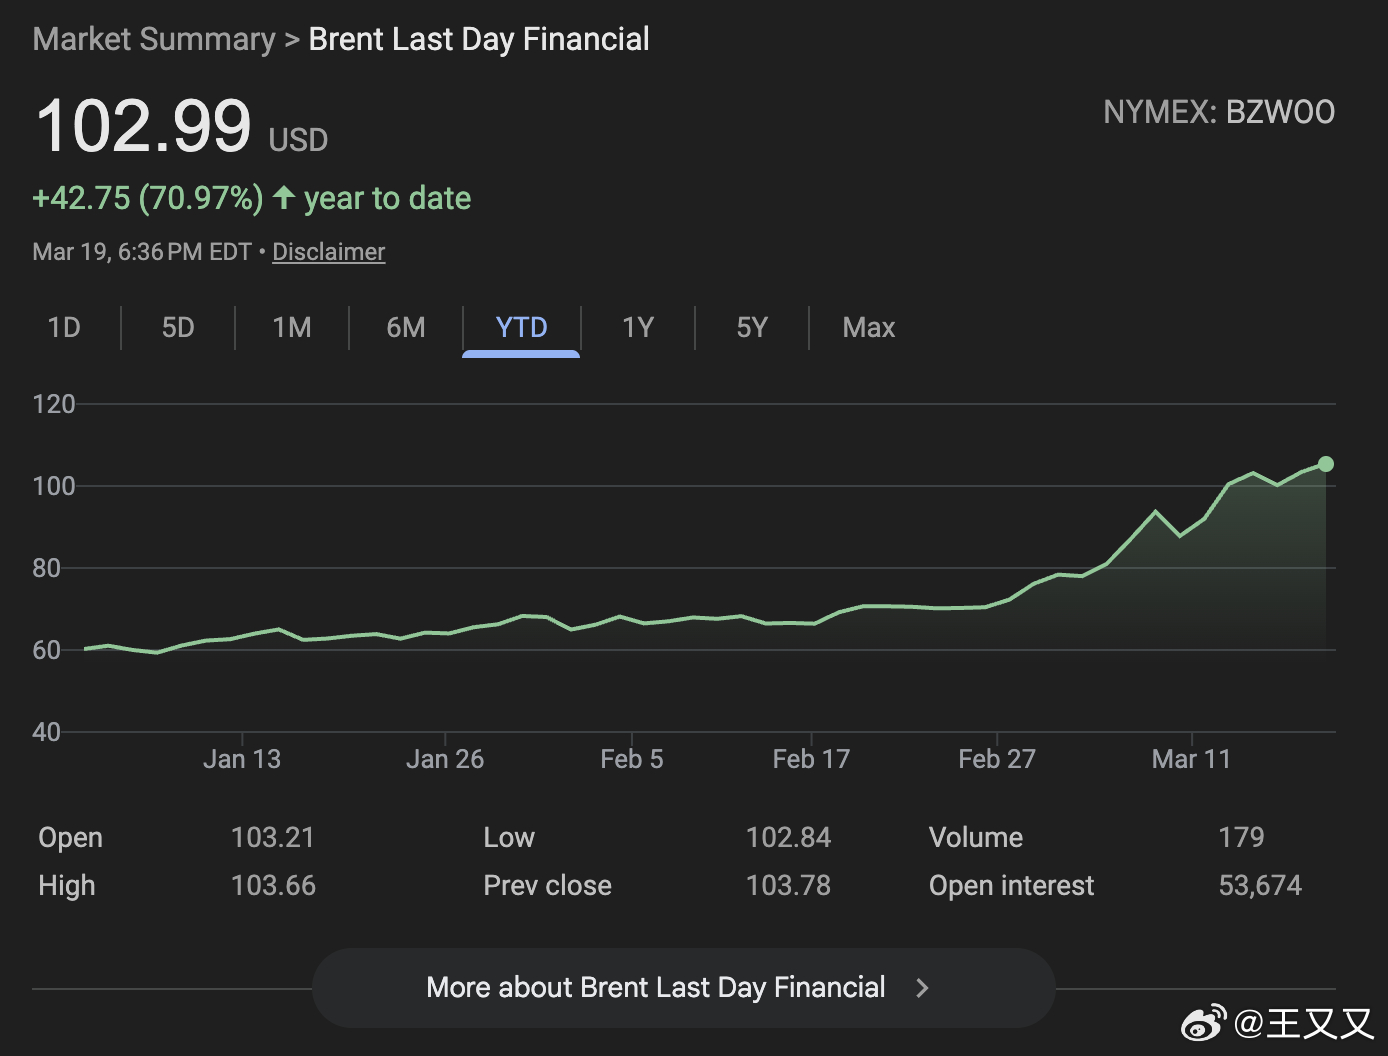Select the 1D time range tab
Viewport: 1388px width, 1056px height.
pos(64,328)
